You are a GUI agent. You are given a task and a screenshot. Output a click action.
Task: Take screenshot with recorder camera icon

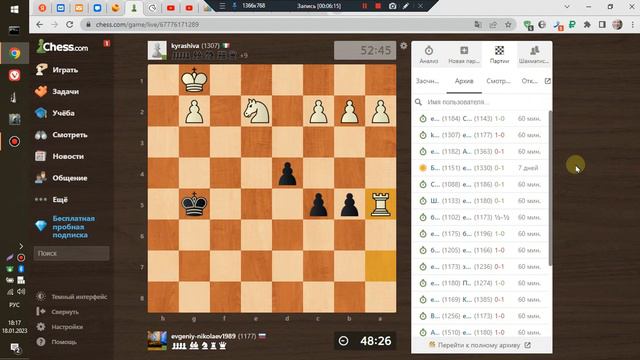pos(392,6)
